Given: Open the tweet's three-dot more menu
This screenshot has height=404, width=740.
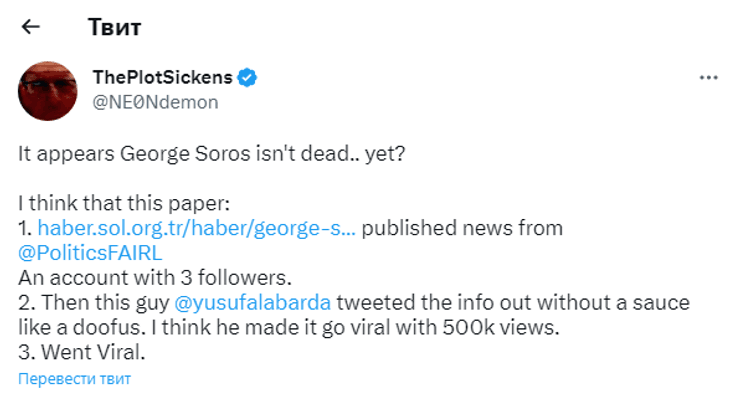Looking at the screenshot, I should pyautogui.click(x=708, y=78).
